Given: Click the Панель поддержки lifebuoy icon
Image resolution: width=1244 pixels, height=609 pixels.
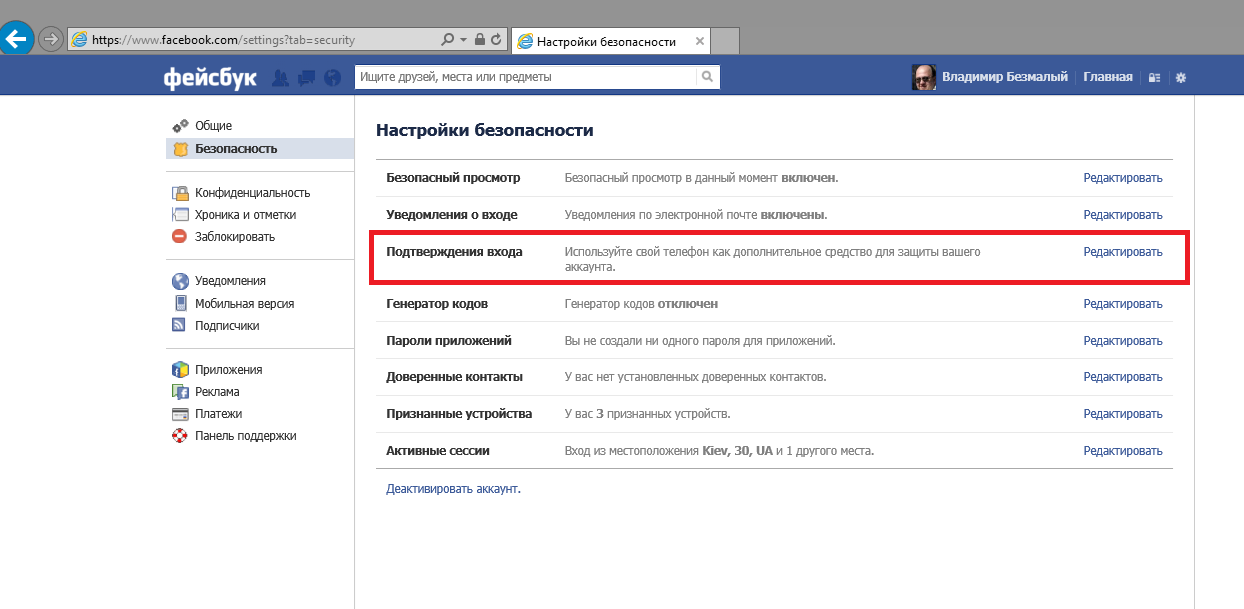Looking at the screenshot, I should [x=180, y=436].
